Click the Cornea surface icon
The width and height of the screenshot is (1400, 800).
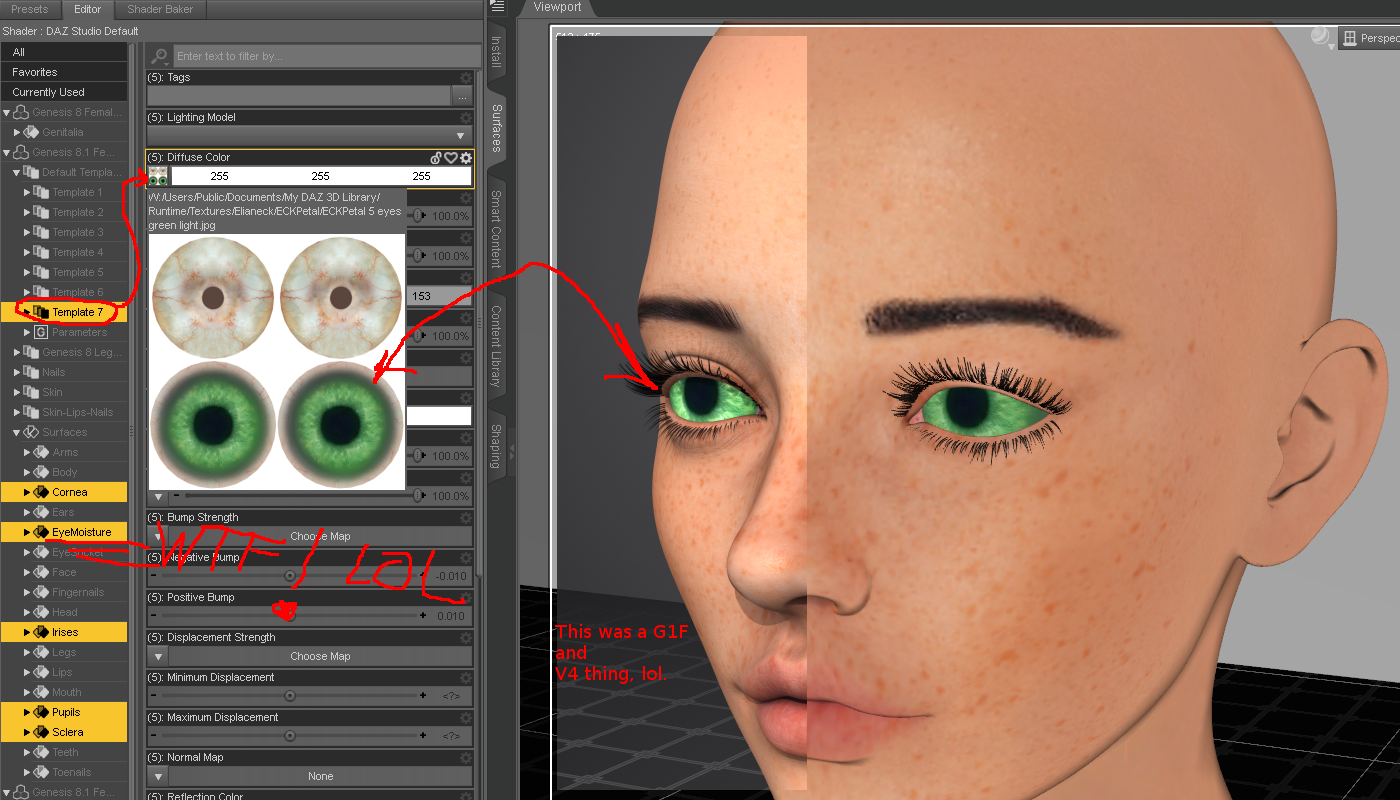41,492
